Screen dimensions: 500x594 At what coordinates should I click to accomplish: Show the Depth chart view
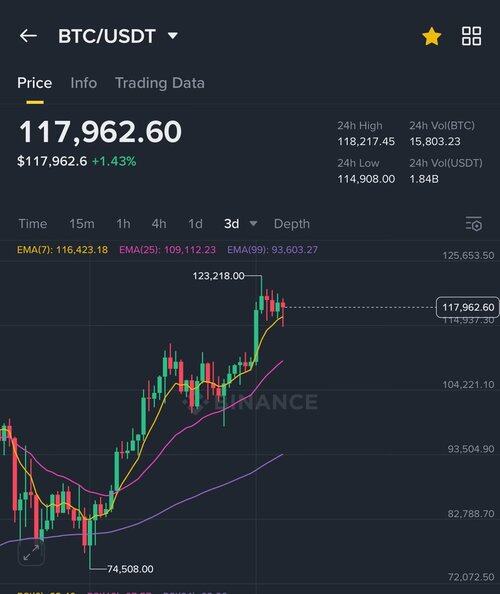[x=292, y=224]
